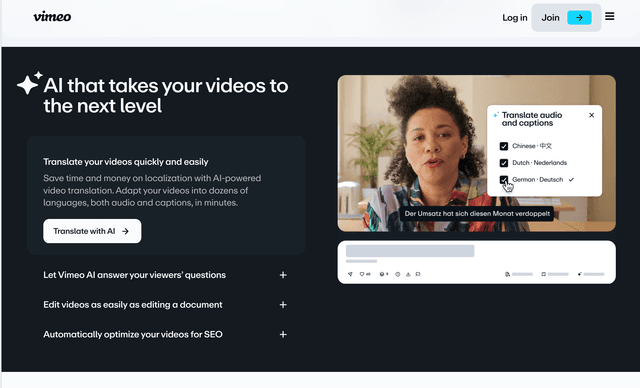This screenshot has height=388, width=640.
Task: Click the sparkle AI icon in video toolbar
Action: coord(579,274)
